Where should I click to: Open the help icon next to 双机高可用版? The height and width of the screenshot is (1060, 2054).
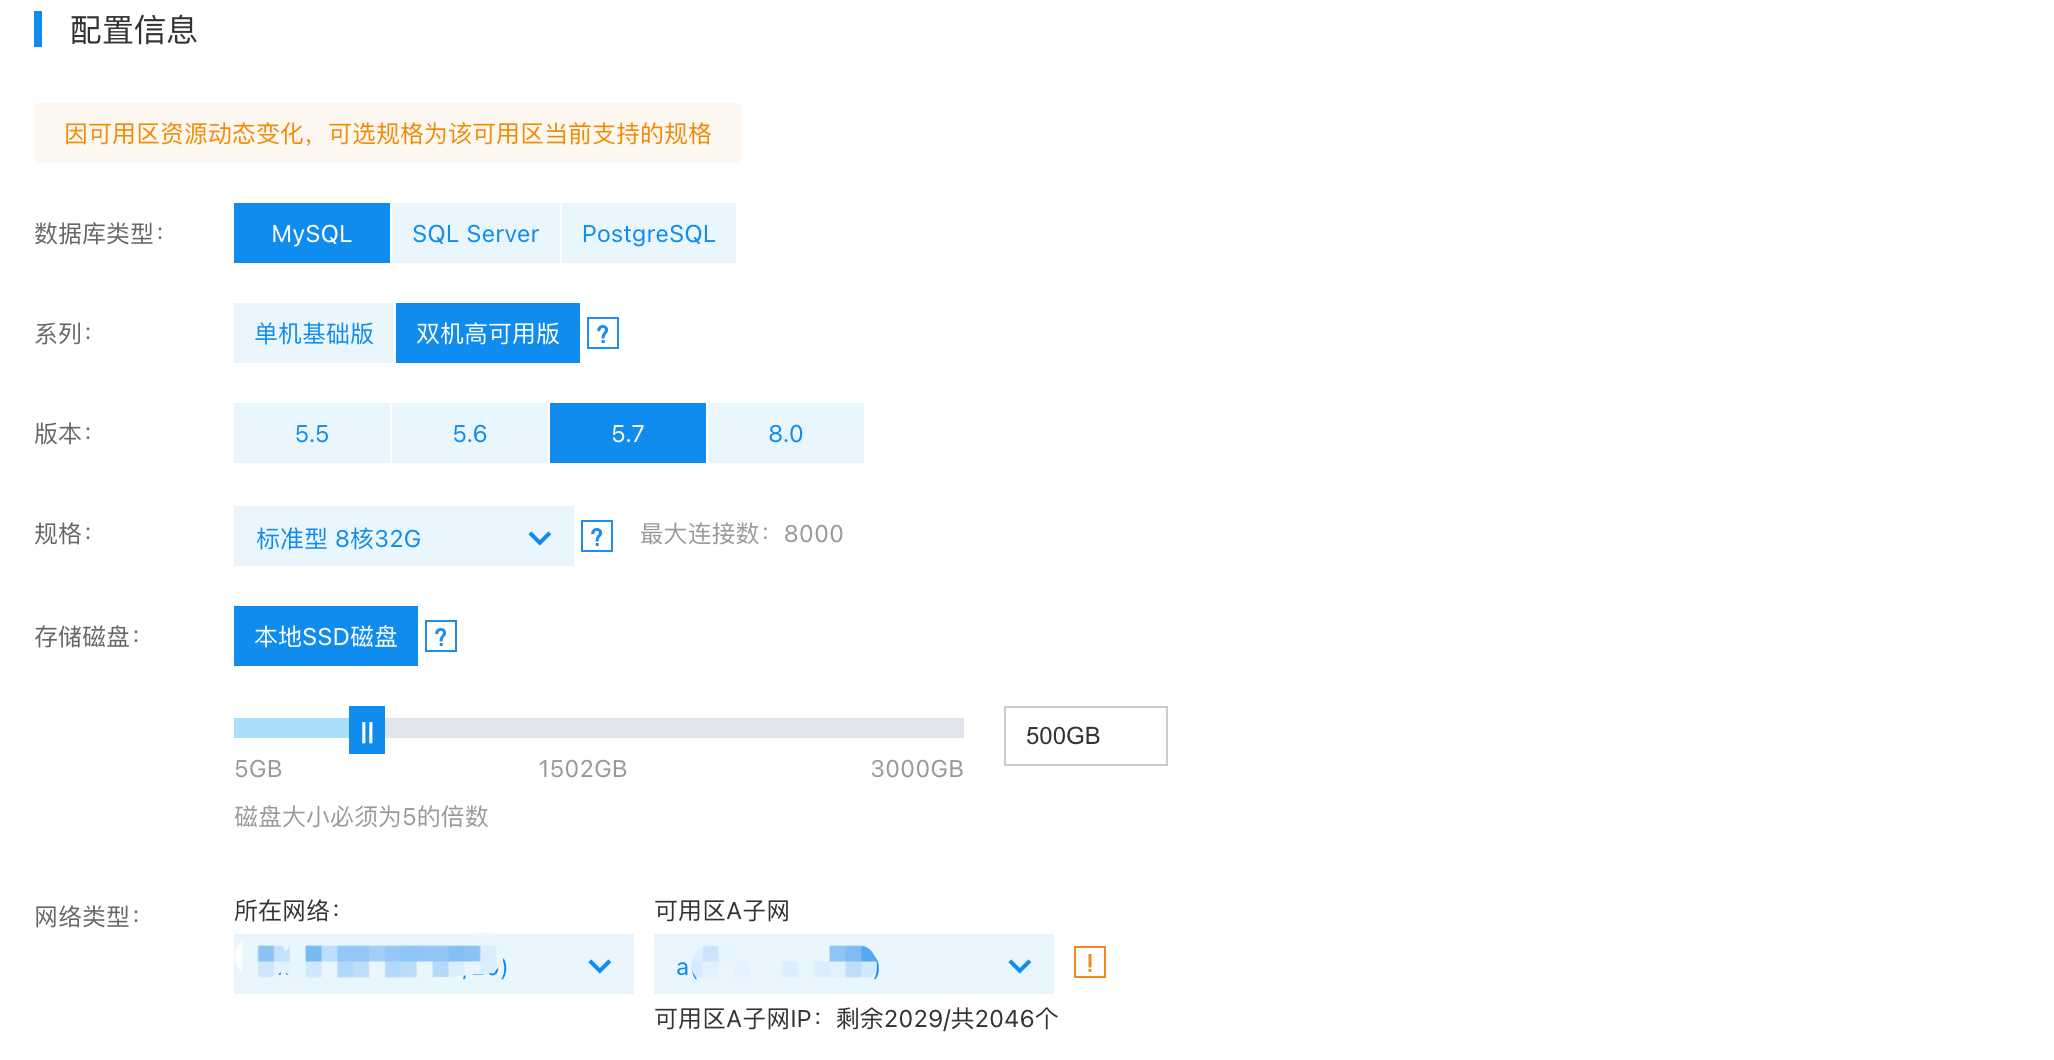(x=602, y=333)
